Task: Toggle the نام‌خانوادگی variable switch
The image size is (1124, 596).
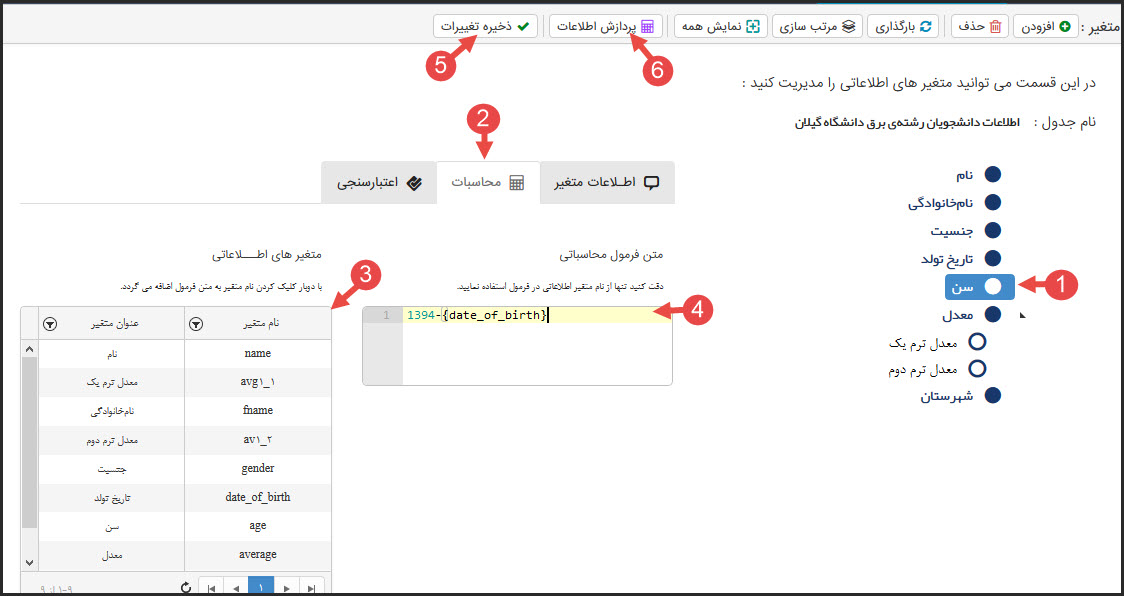Action: pos(992,202)
